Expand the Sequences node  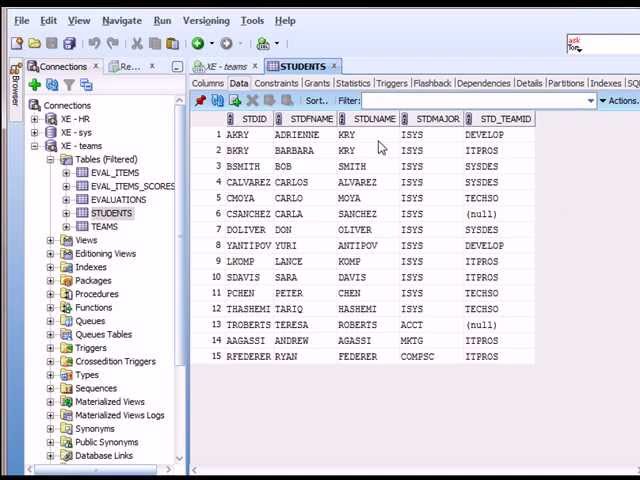coord(50,389)
